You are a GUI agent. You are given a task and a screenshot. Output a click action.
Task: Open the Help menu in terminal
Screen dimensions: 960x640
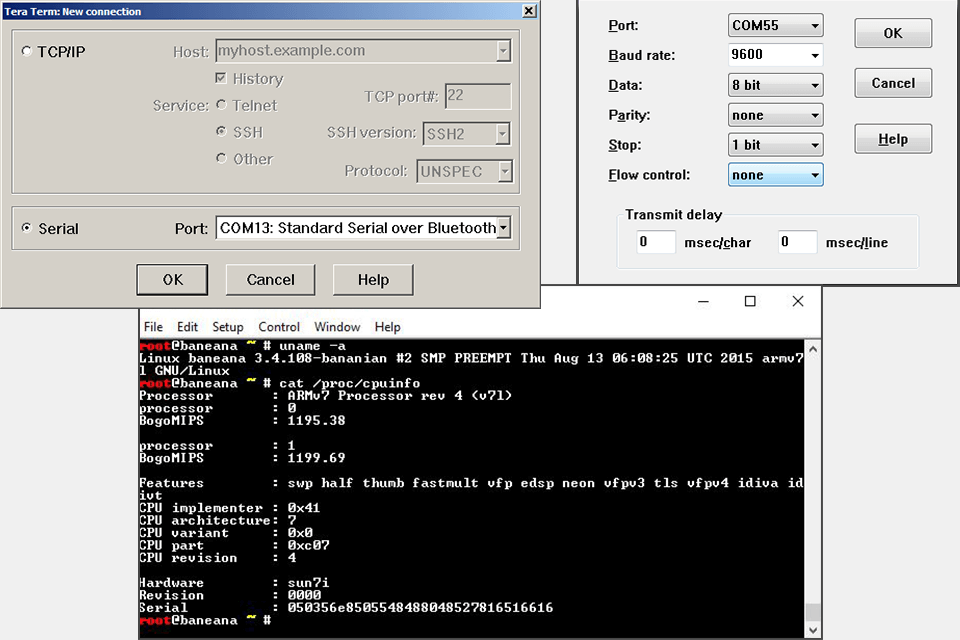[x=388, y=327]
